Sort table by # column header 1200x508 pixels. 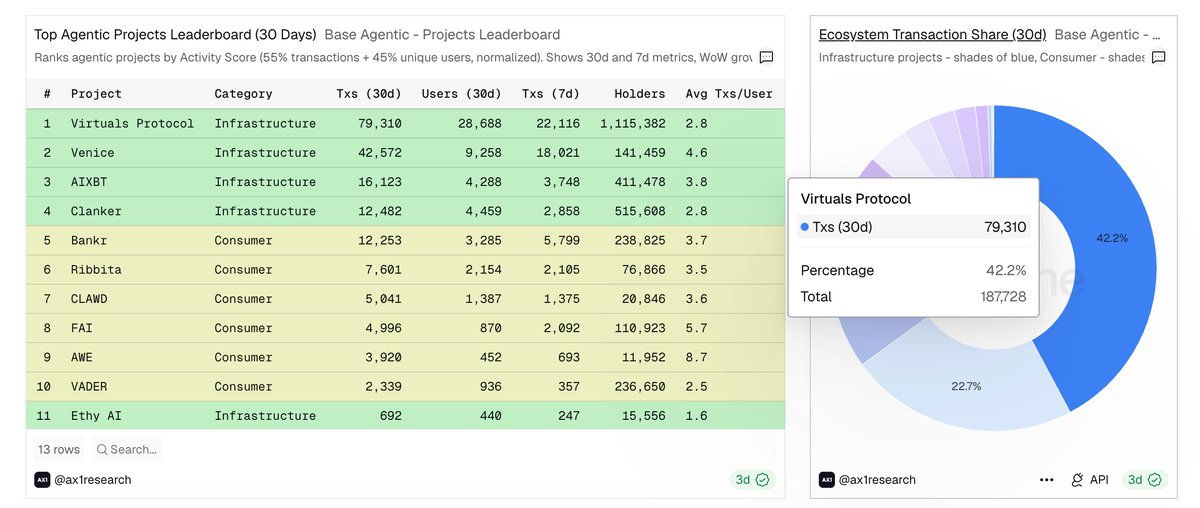click(x=47, y=94)
